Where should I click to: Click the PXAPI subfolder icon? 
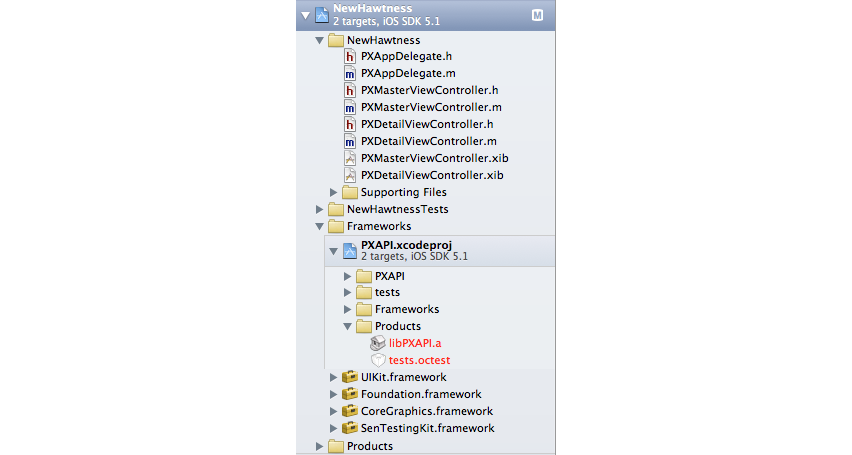click(364, 276)
